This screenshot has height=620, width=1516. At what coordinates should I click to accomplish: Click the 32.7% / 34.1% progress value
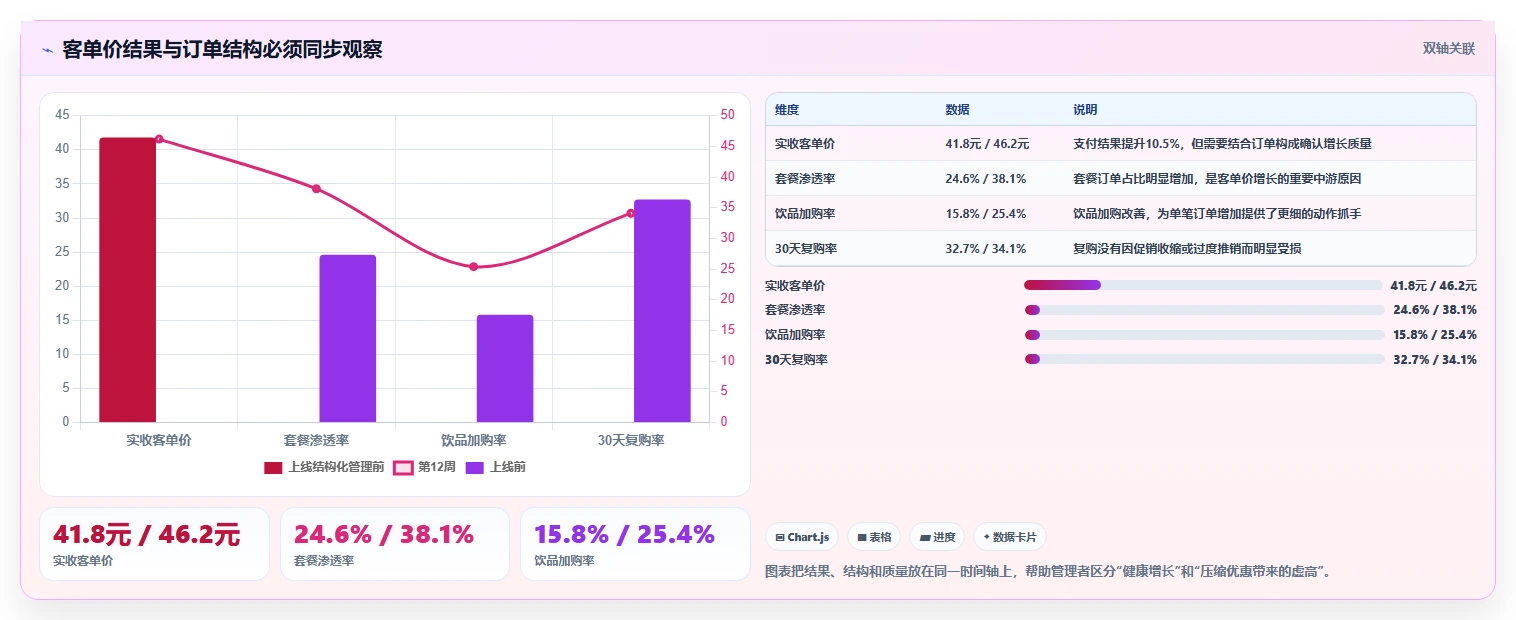click(x=1435, y=360)
